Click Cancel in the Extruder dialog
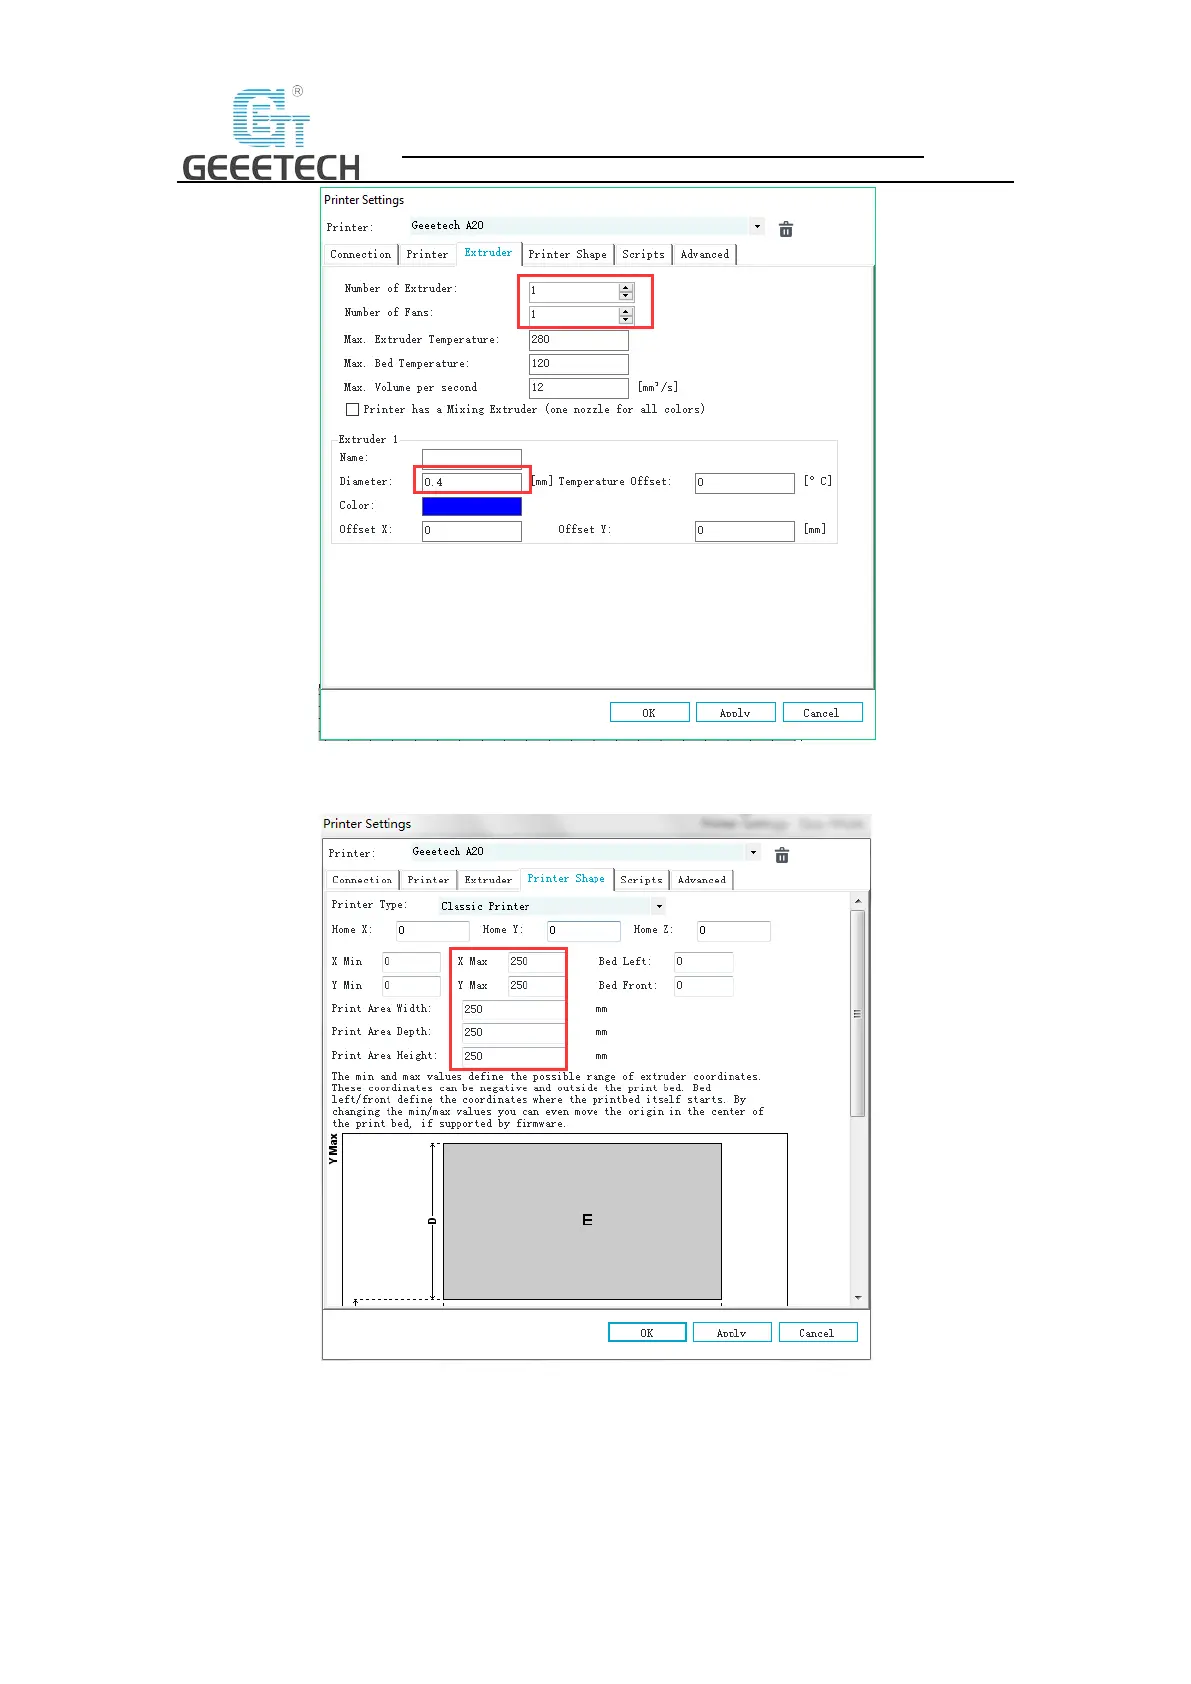This screenshot has width=1191, height=1684. click(x=821, y=713)
